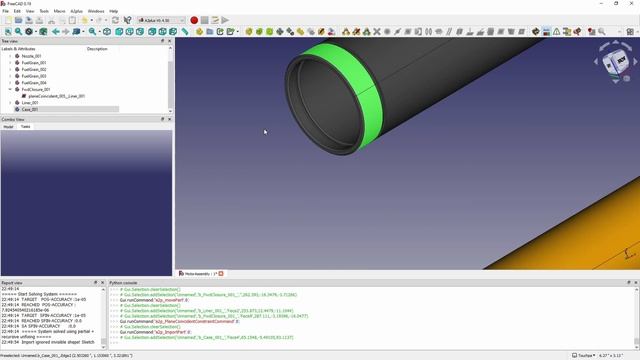Switch to top view cube icon
This screenshot has width=640, height=360.
click(x=129, y=31)
